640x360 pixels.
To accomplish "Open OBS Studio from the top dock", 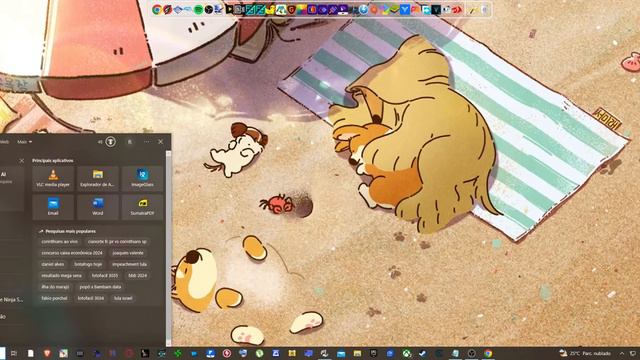I will pos(209,9).
